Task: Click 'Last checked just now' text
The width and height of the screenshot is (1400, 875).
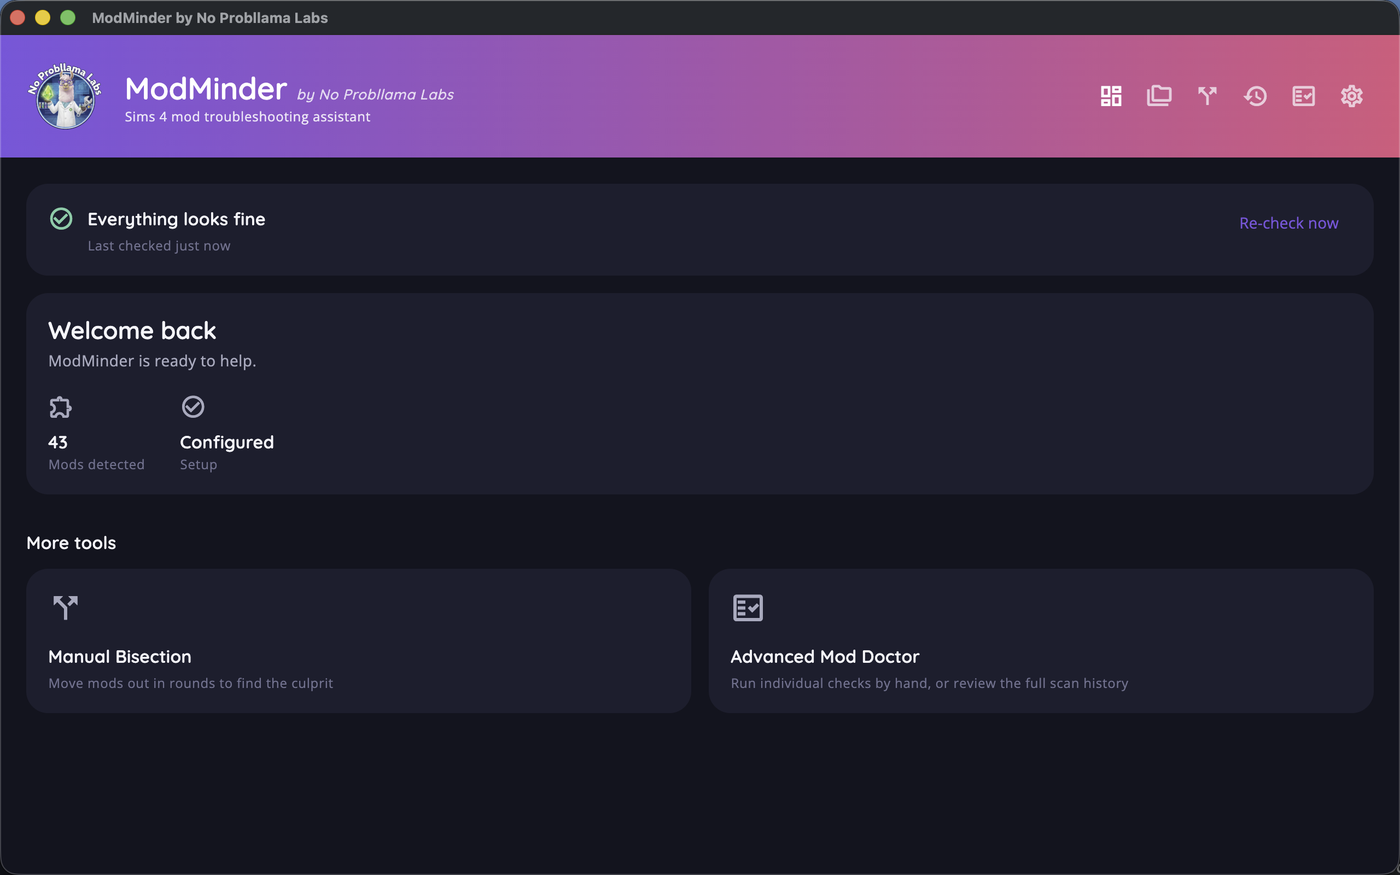Action: (x=159, y=246)
